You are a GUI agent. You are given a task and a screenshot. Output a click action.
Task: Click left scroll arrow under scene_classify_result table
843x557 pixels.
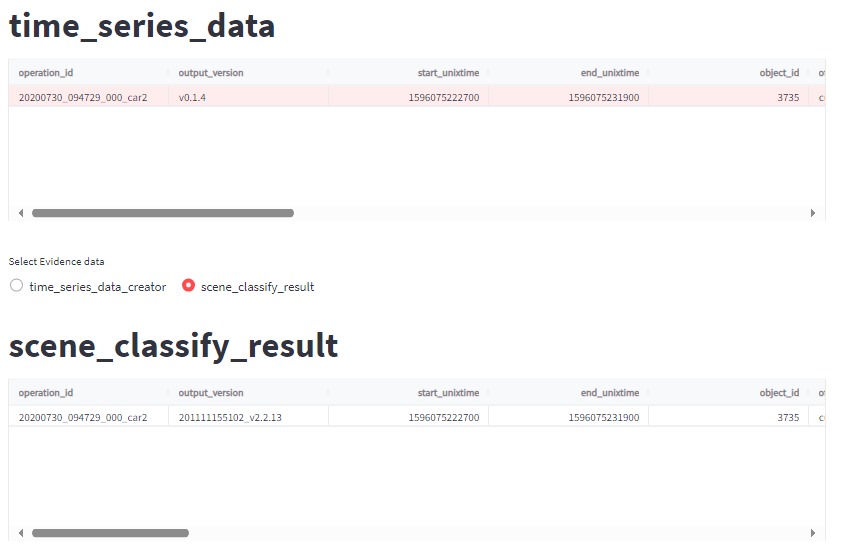coord(21,533)
